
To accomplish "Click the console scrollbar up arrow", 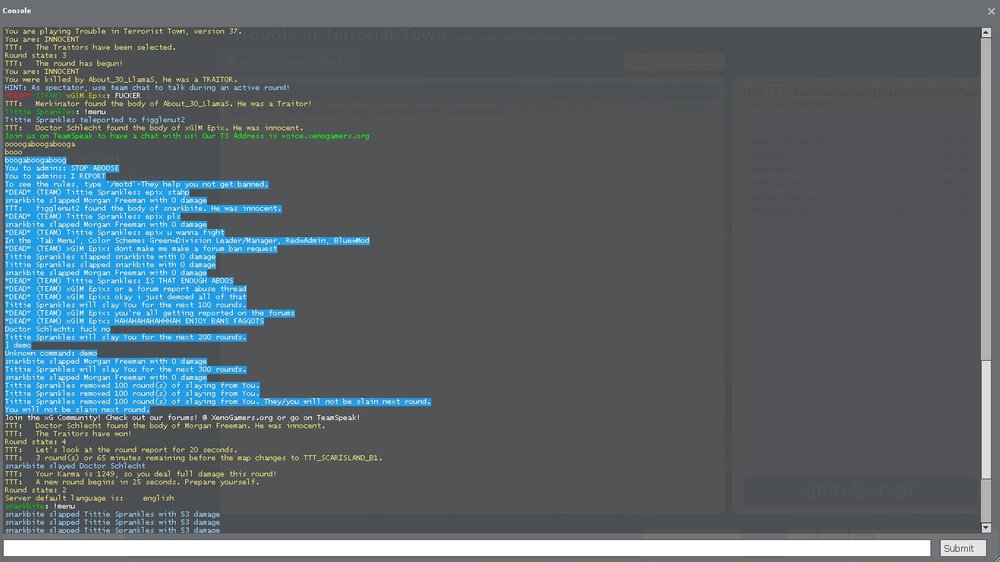I will coord(986,32).
